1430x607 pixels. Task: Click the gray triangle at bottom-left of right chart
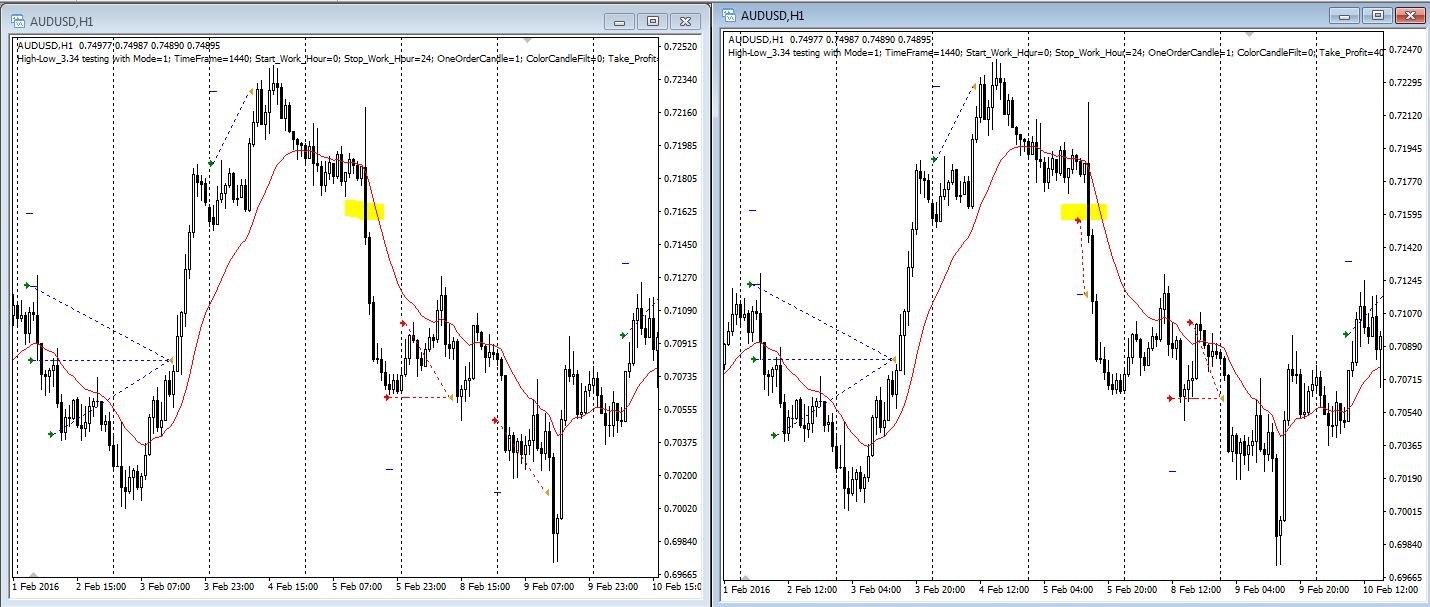point(744,578)
